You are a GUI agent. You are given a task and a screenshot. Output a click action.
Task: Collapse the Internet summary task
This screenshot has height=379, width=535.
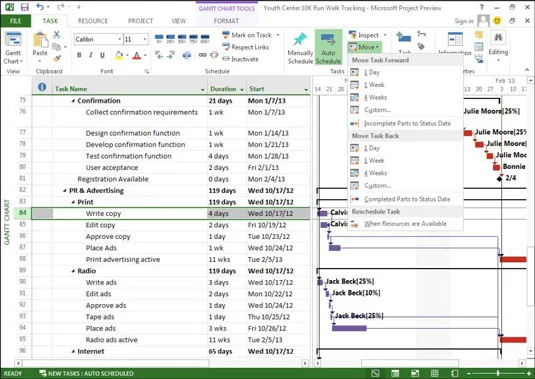coord(73,351)
